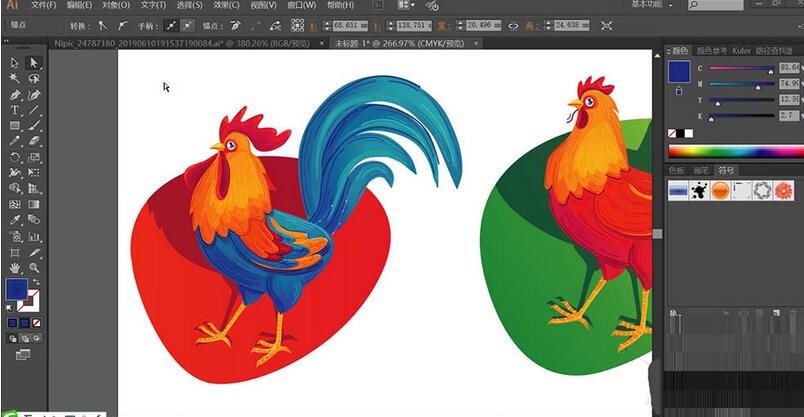This screenshot has height=417, width=804.
Task: Select the Selection tool (black arrow)
Action: point(15,62)
